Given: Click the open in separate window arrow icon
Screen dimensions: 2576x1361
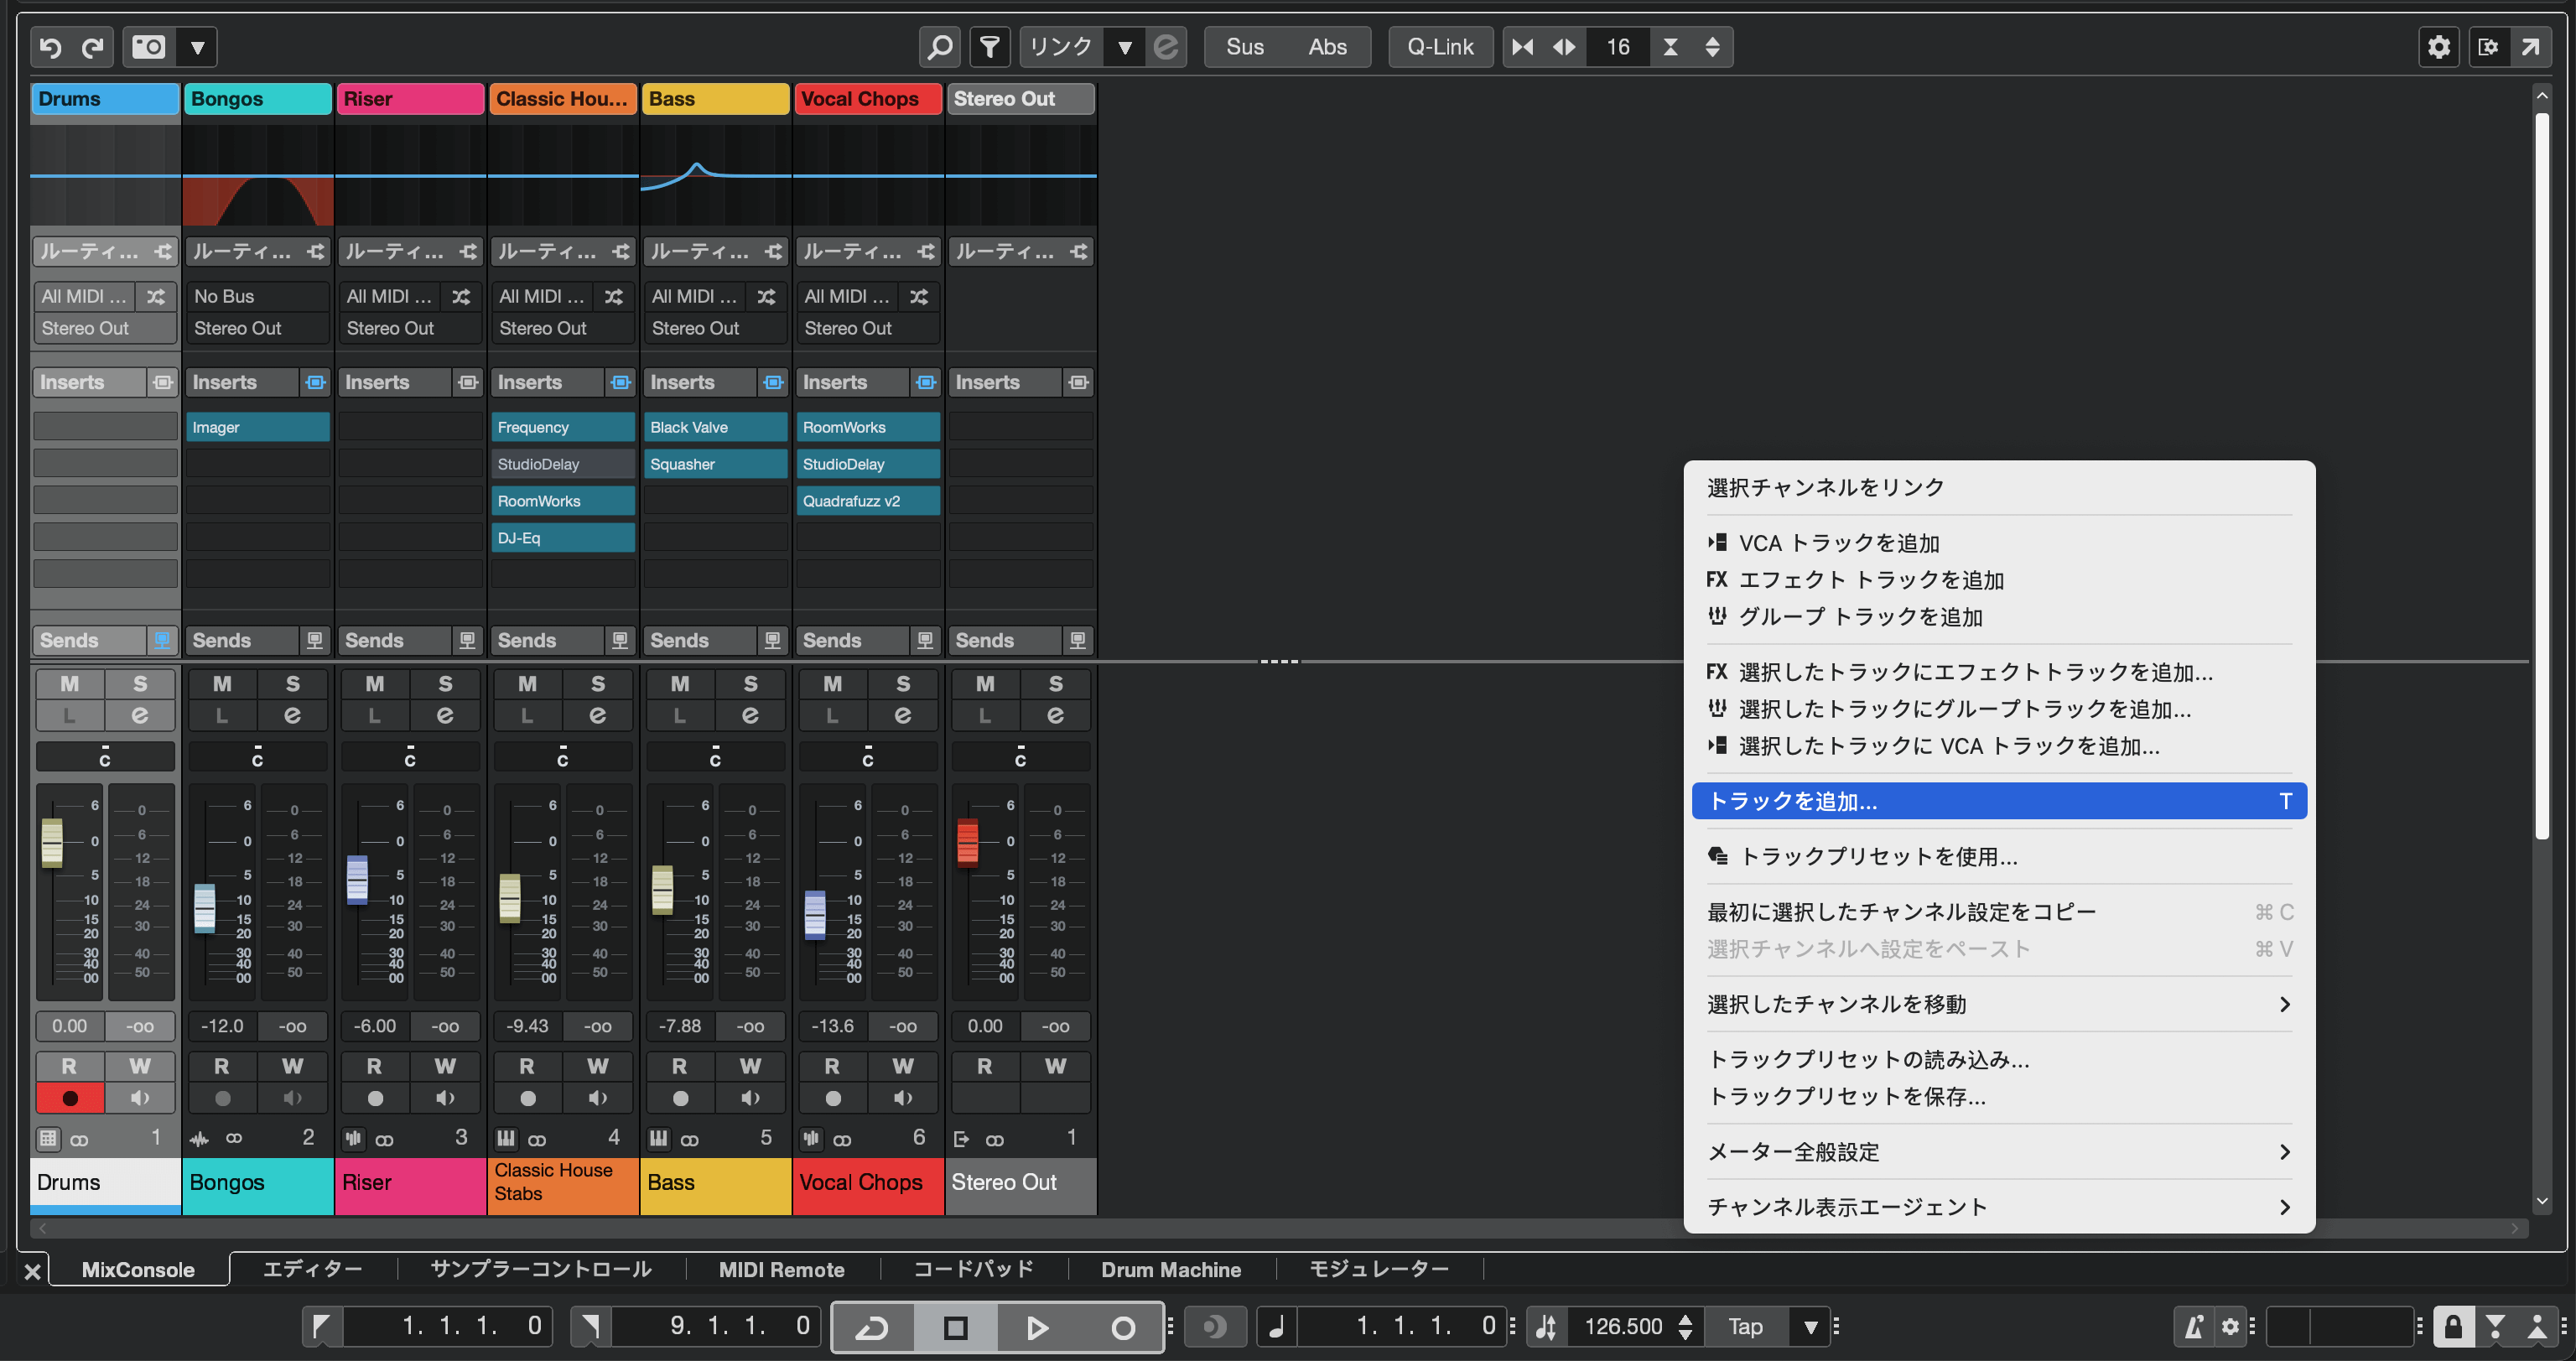Looking at the screenshot, I should 2530,47.
